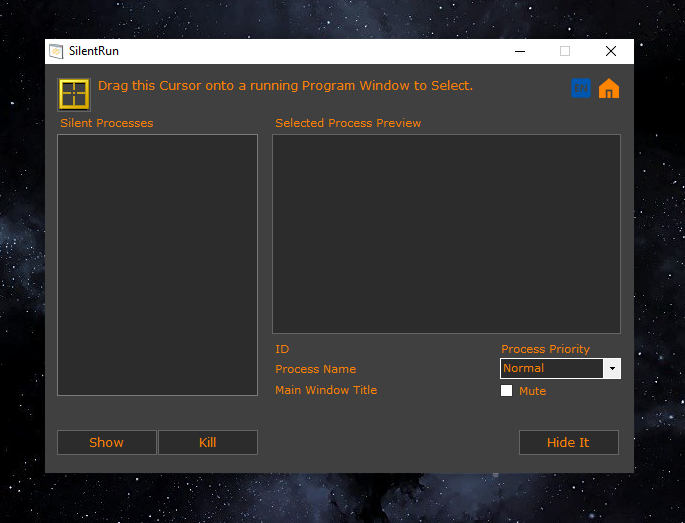
Task: Open the Process Priority dropdown arrow
Action: coord(612,368)
